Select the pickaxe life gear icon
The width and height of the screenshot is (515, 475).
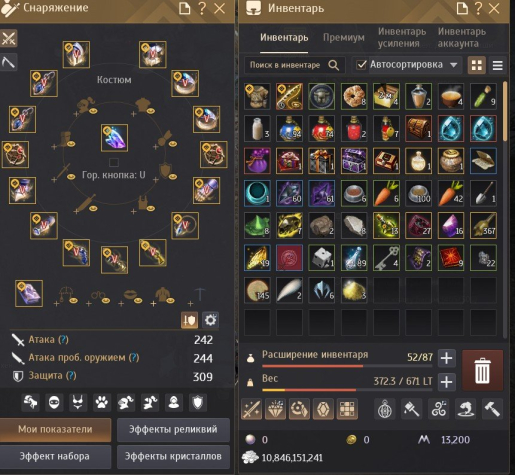(8, 62)
